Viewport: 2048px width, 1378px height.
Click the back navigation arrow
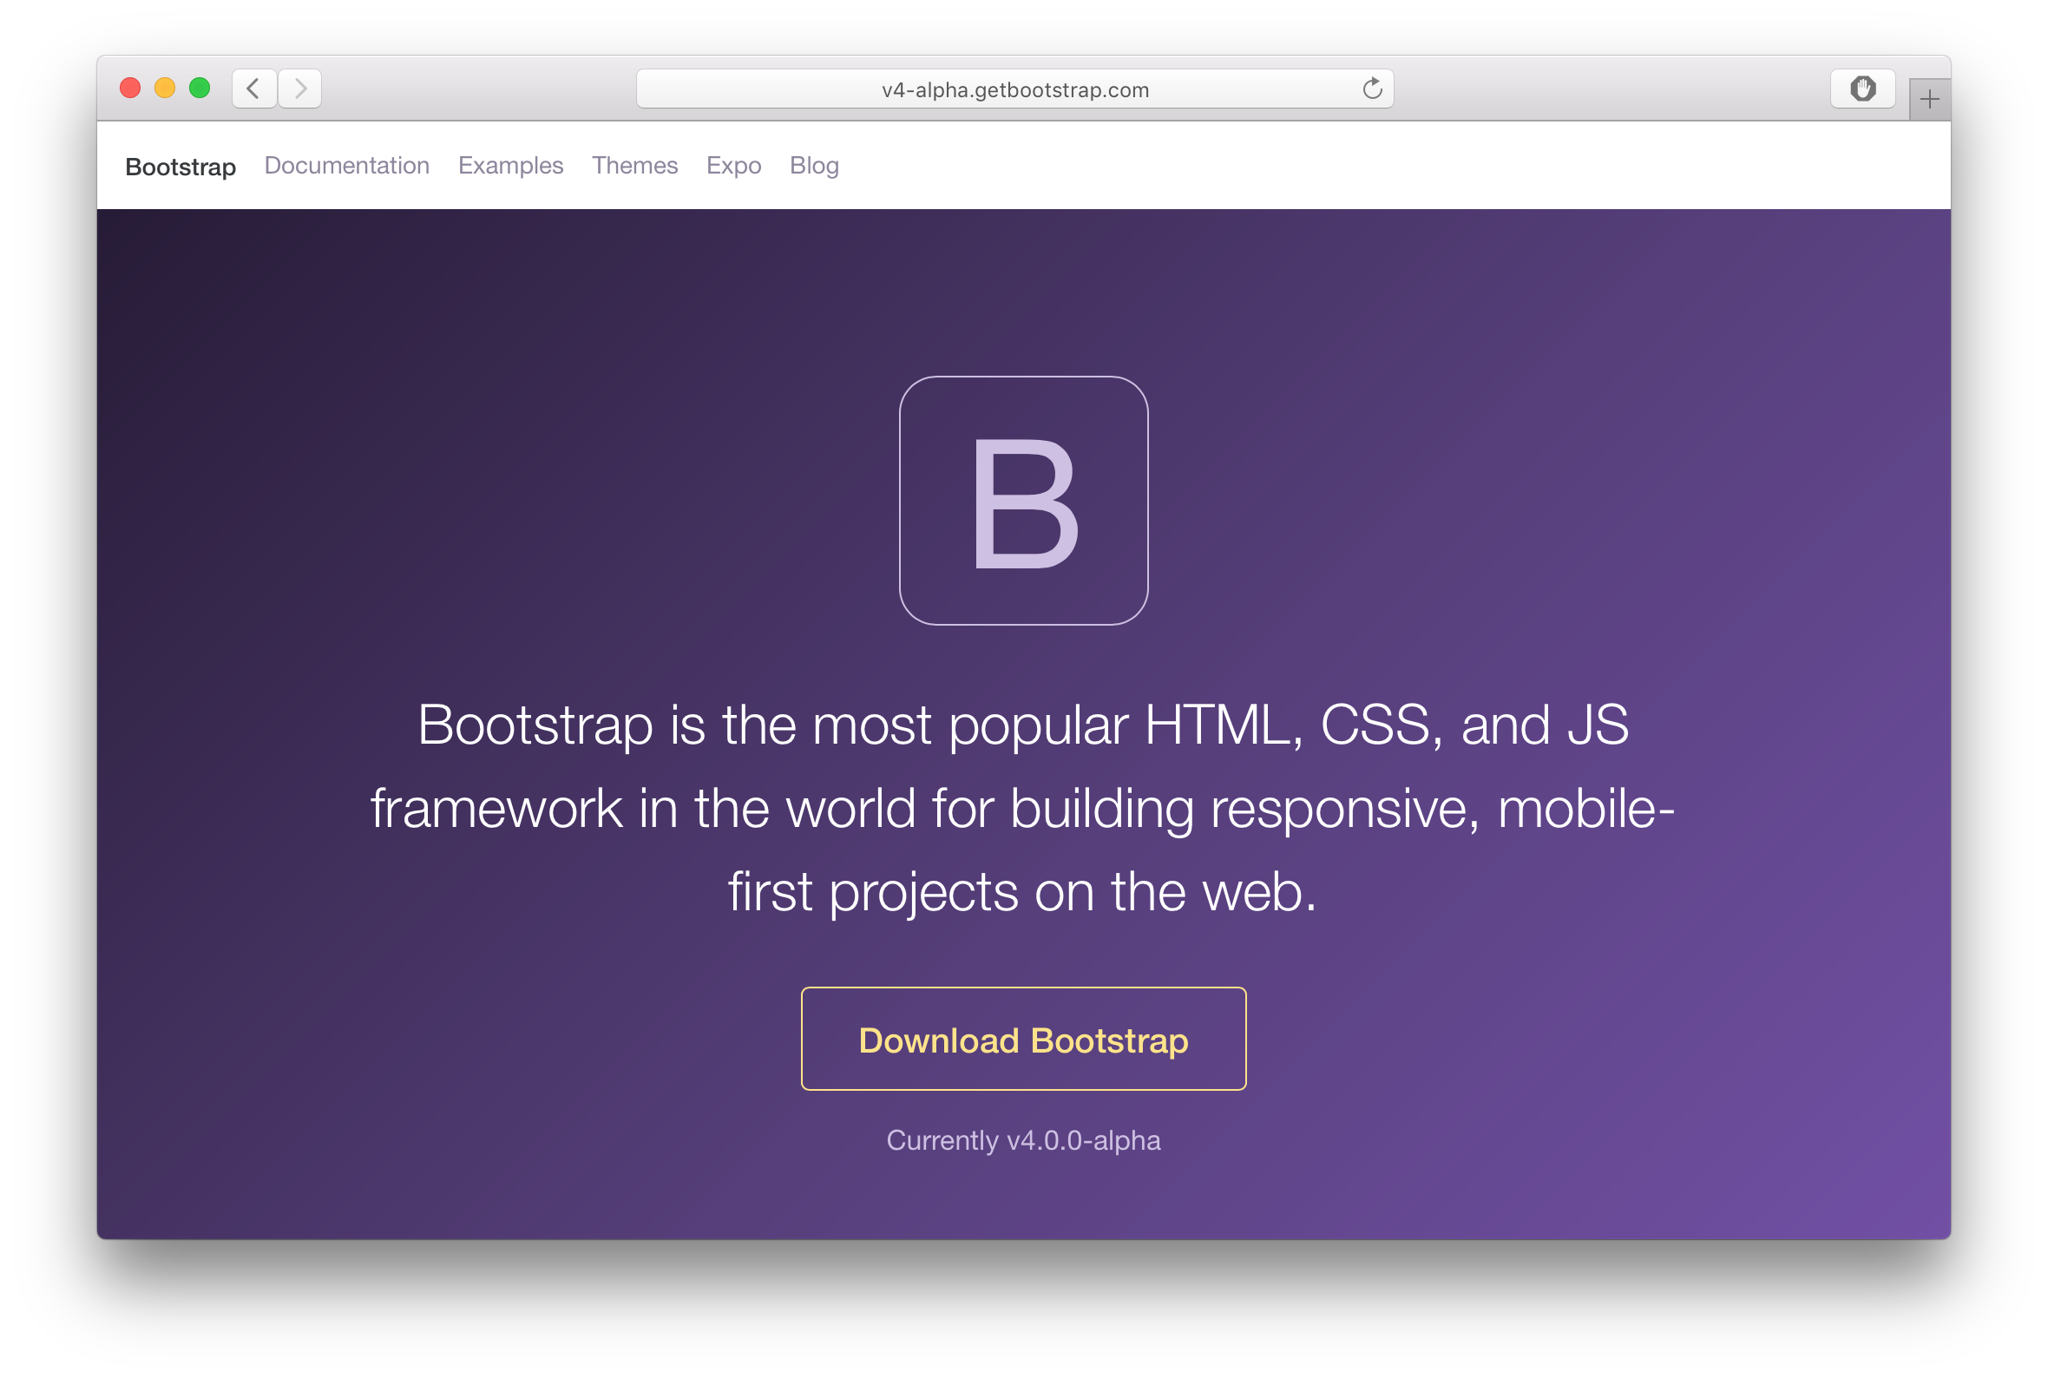(253, 88)
